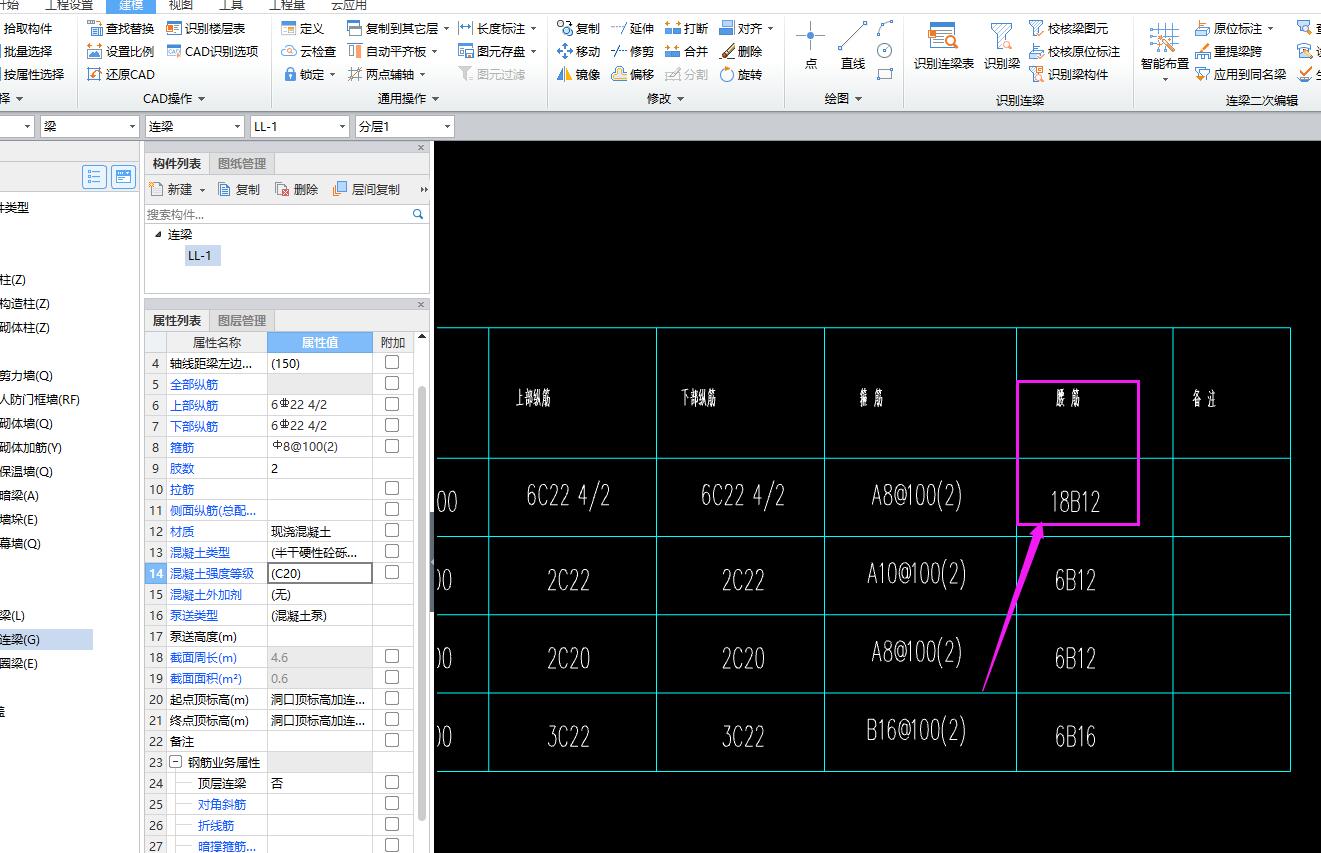
Task: Click in the 搜索构件 search field
Action: pos(278,214)
